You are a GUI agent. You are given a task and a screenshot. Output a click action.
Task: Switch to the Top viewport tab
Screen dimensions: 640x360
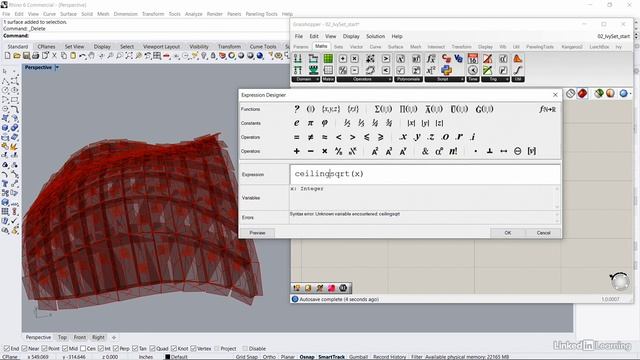[x=62, y=337]
